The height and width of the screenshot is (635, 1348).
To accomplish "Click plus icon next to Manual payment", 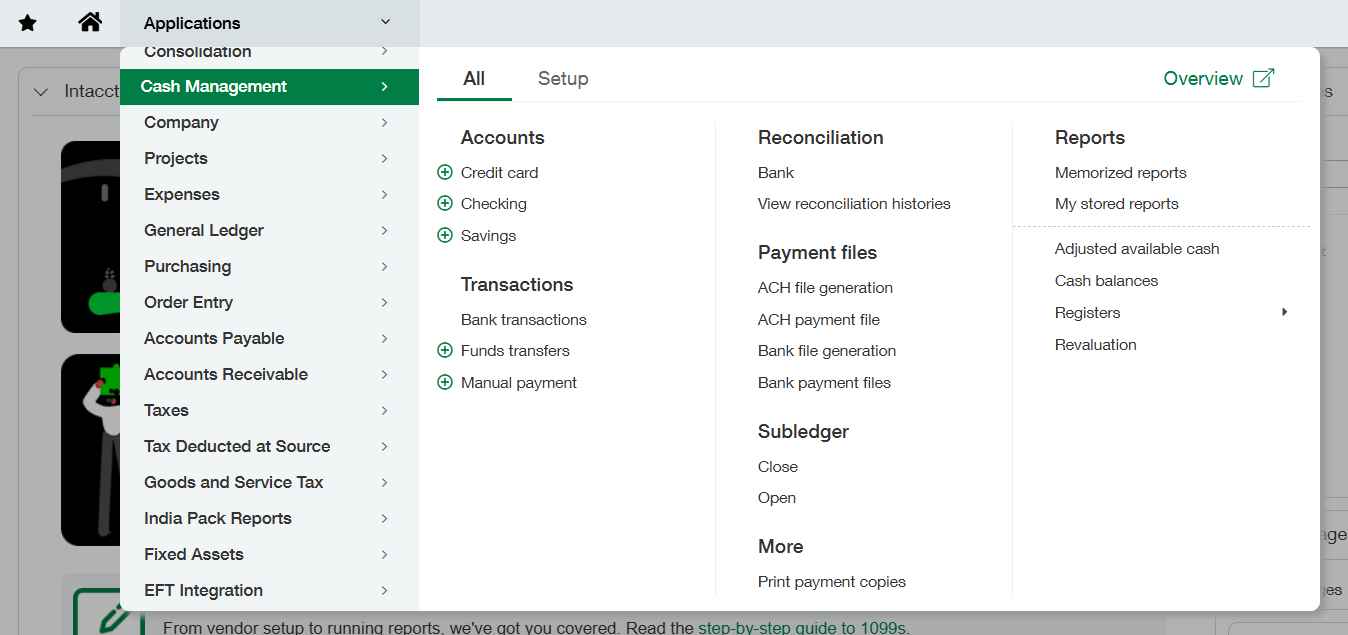I will pyautogui.click(x=445, y=383).
